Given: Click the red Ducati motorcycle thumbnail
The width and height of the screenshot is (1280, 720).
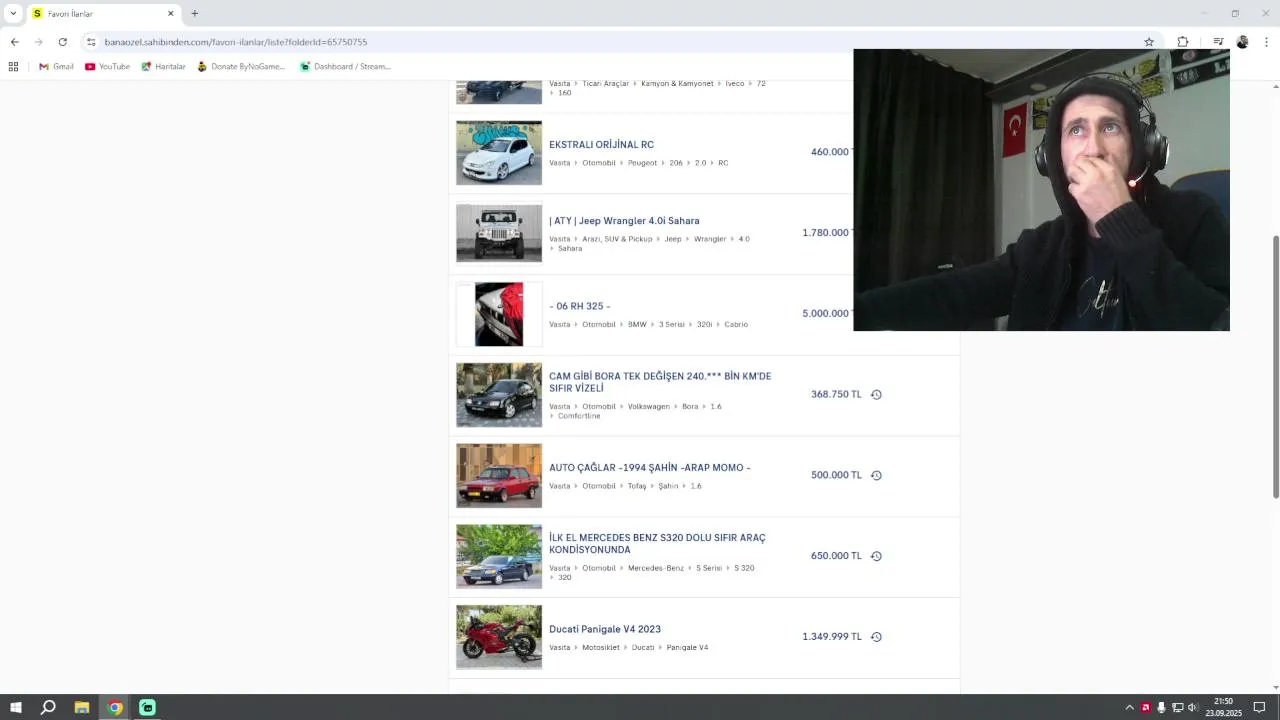Looking at the screenshot, I should [x=499, y=637].
